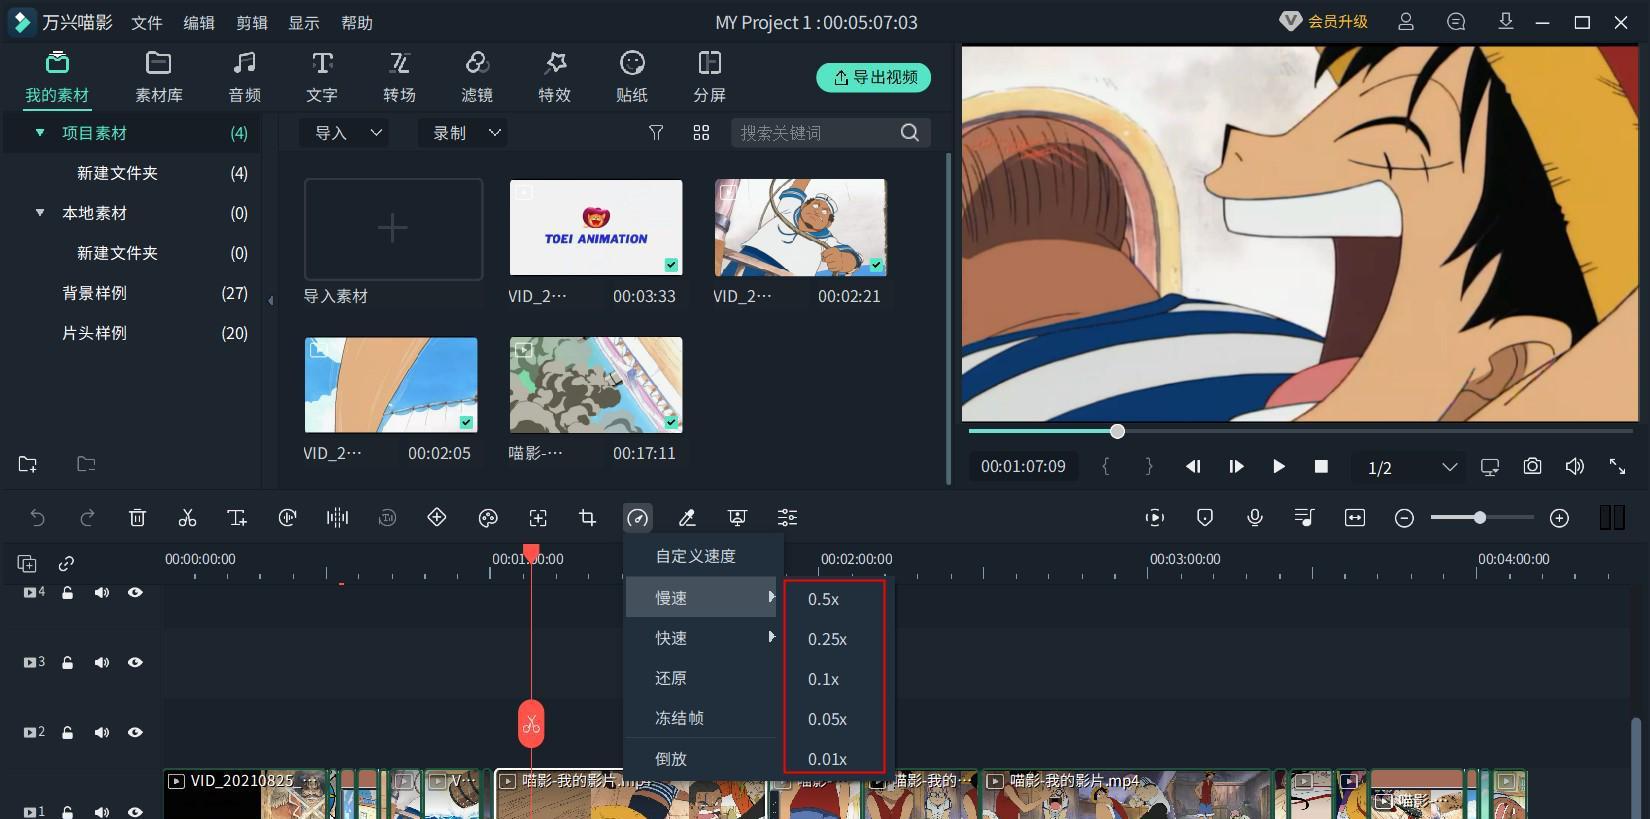Click the render preview icon
The height and width of the screenshot is (819, 1650).
1155,517
